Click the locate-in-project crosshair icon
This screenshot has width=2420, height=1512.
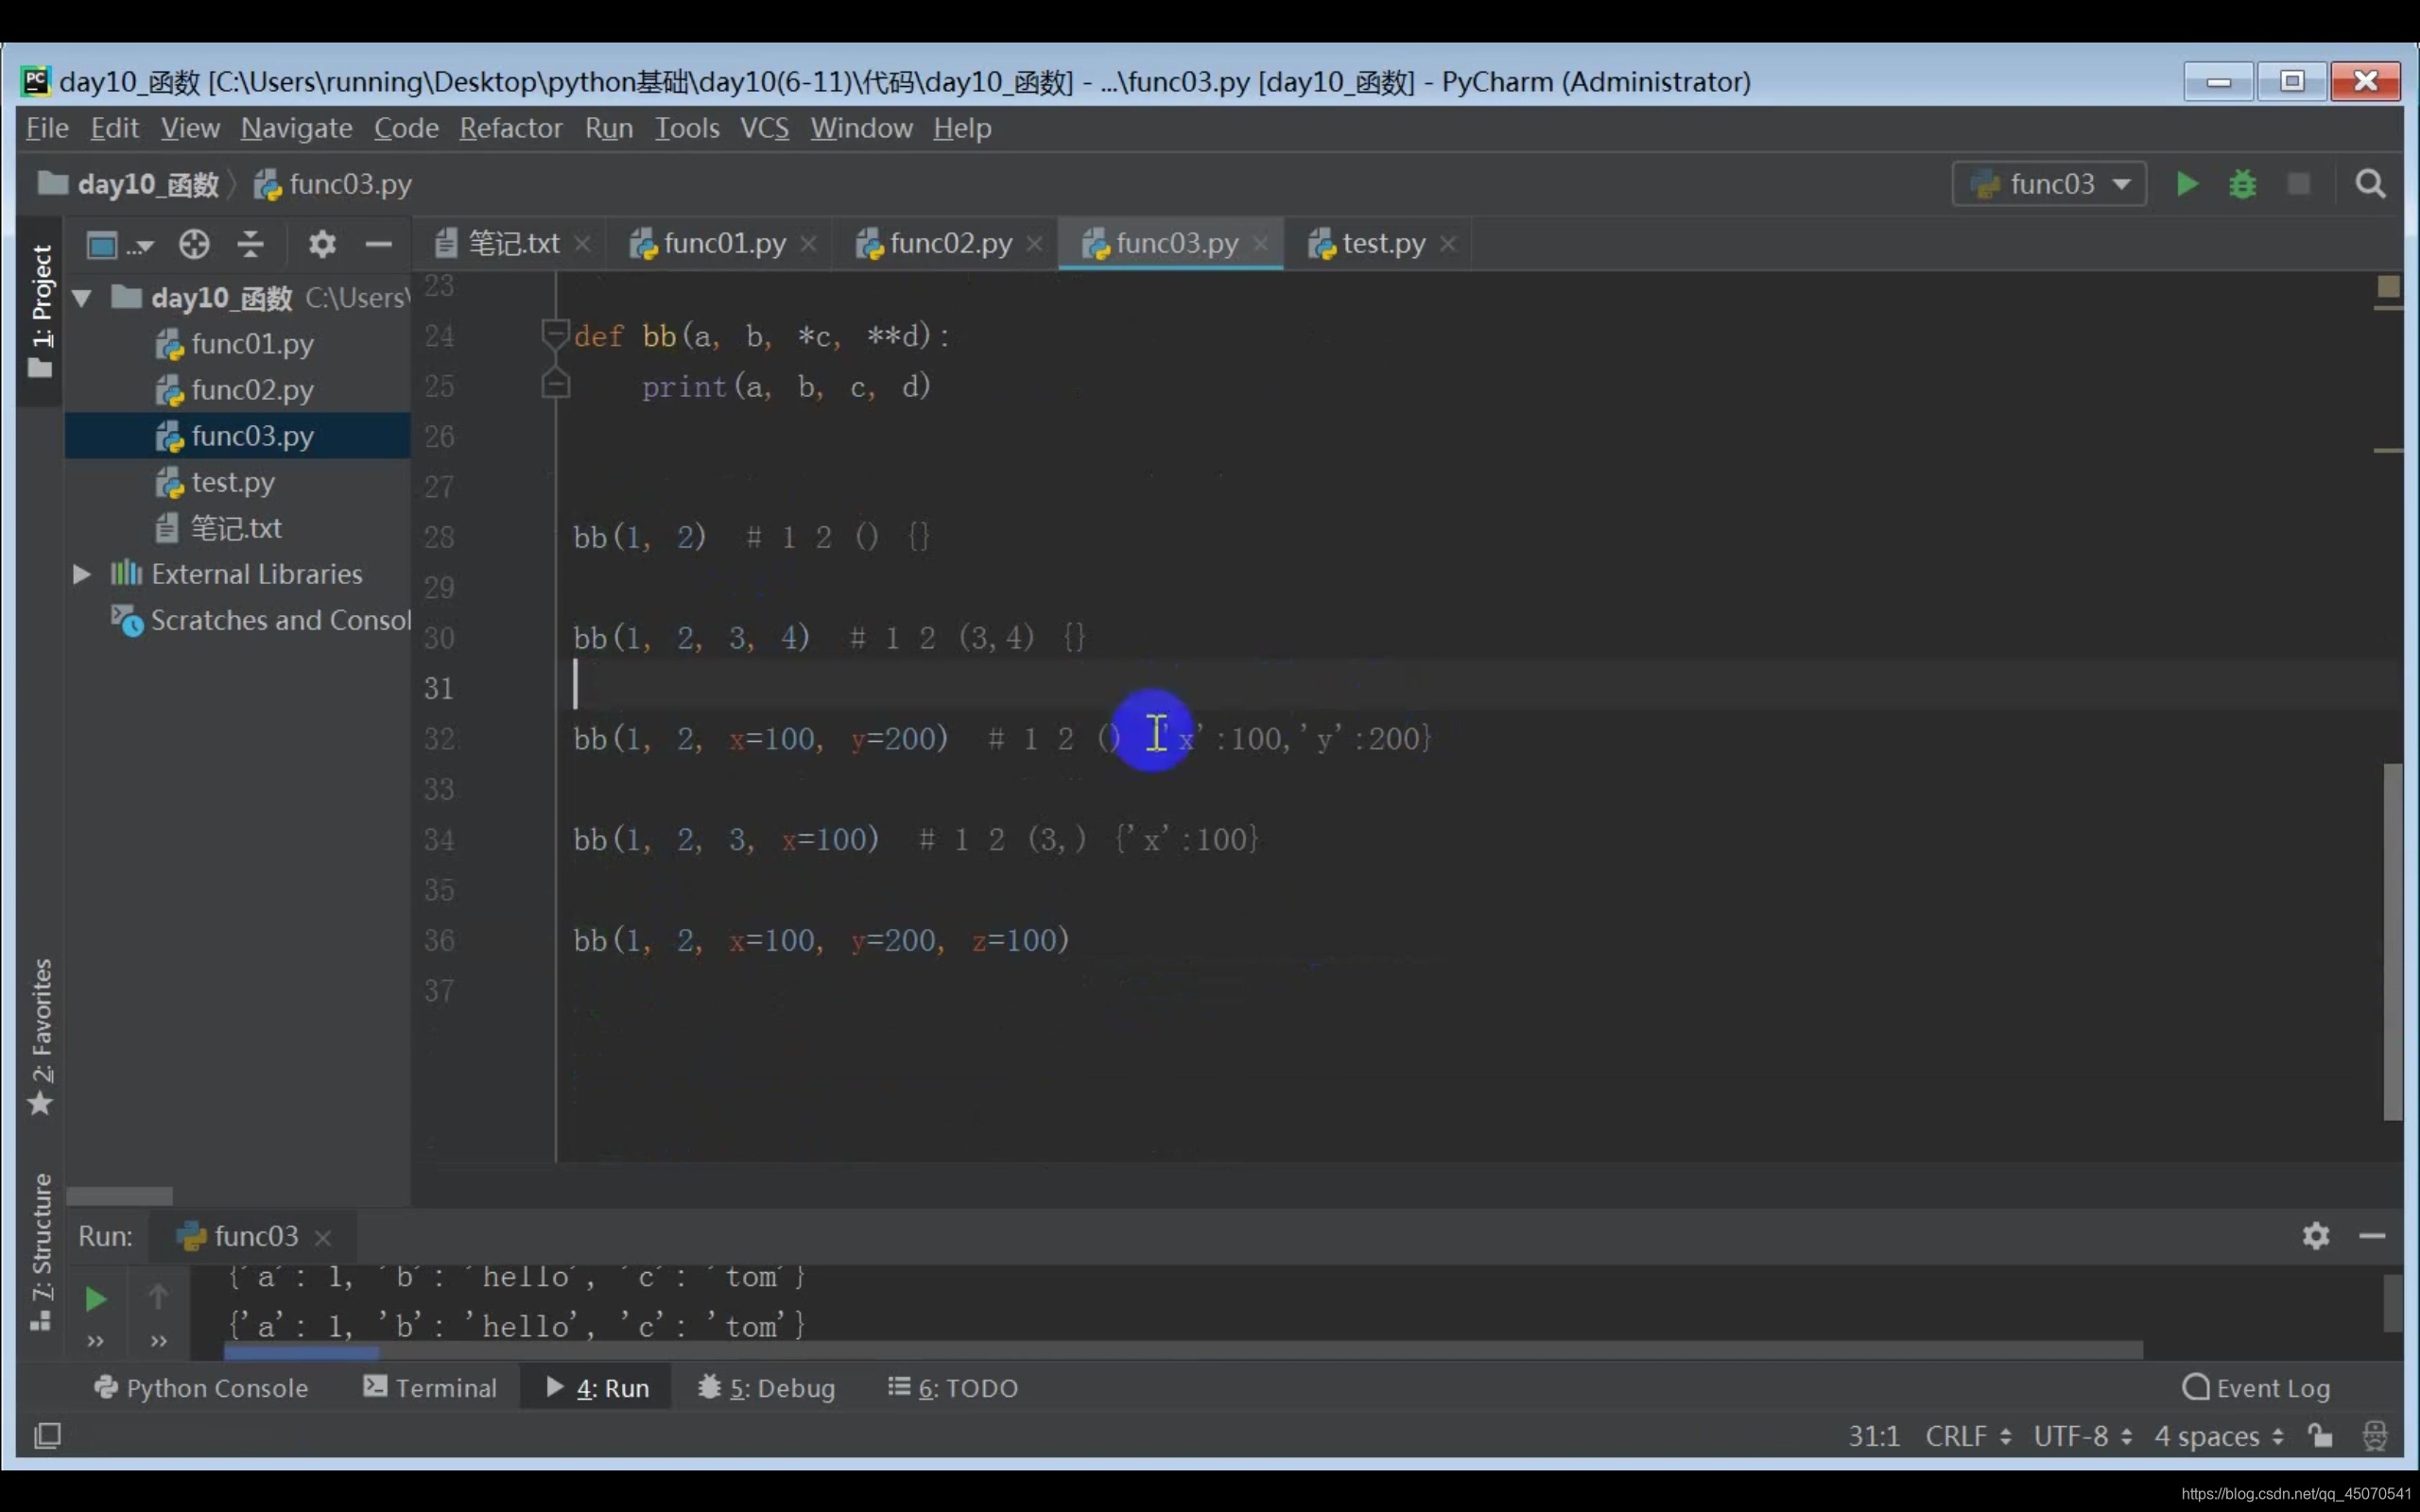pyautogui.click(x=194, y=244)
